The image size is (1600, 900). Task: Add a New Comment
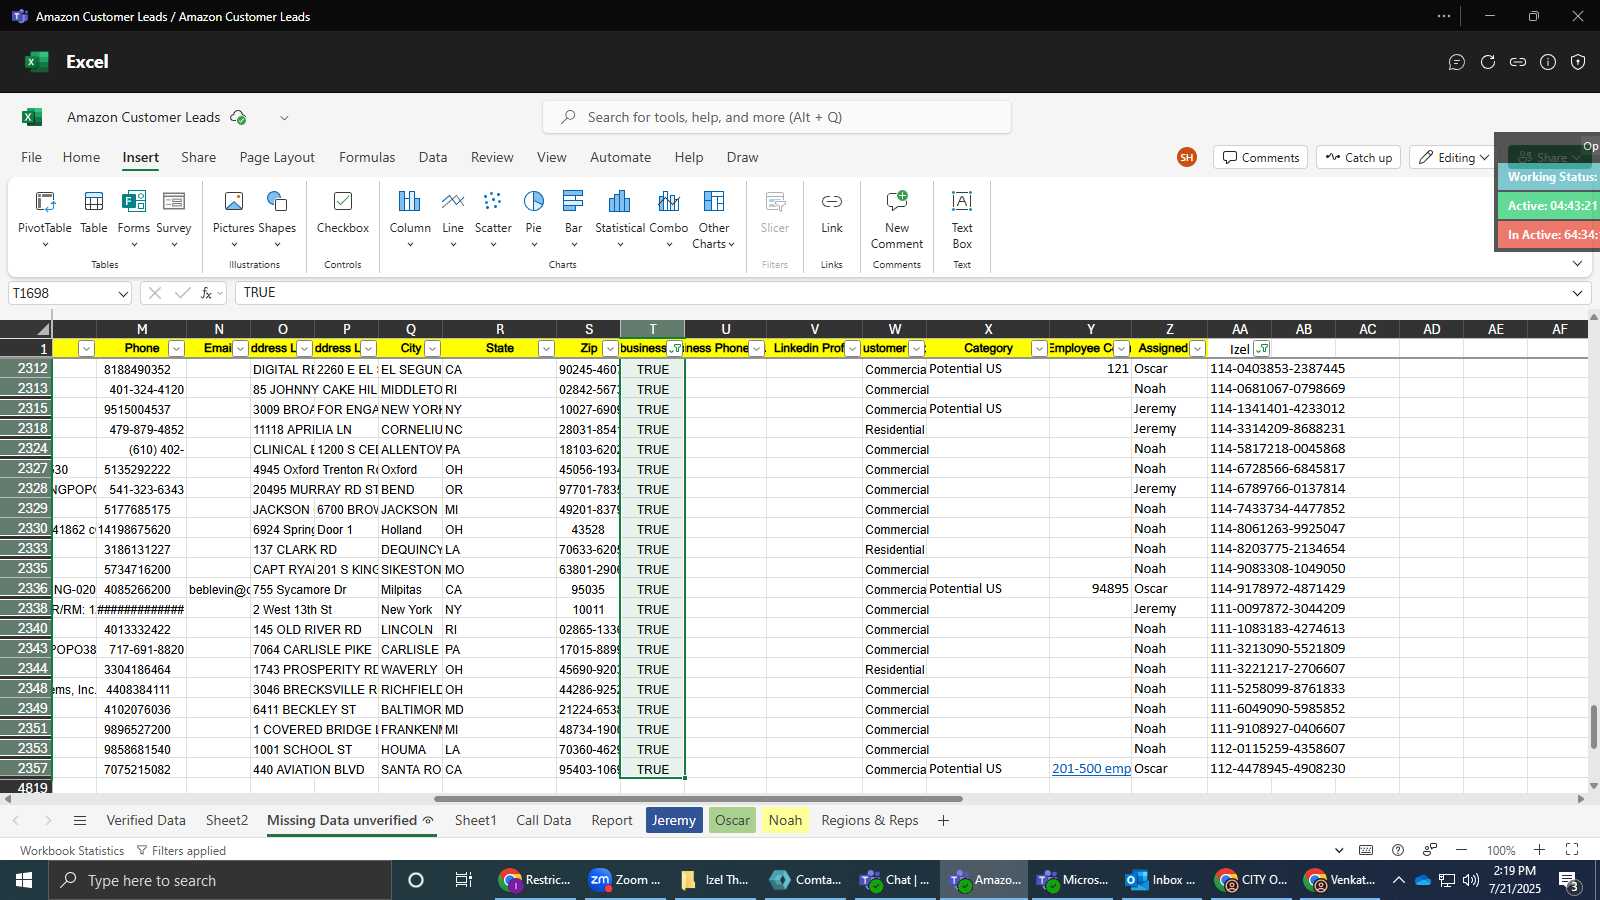pyautogui.click(x=897, y=218)
